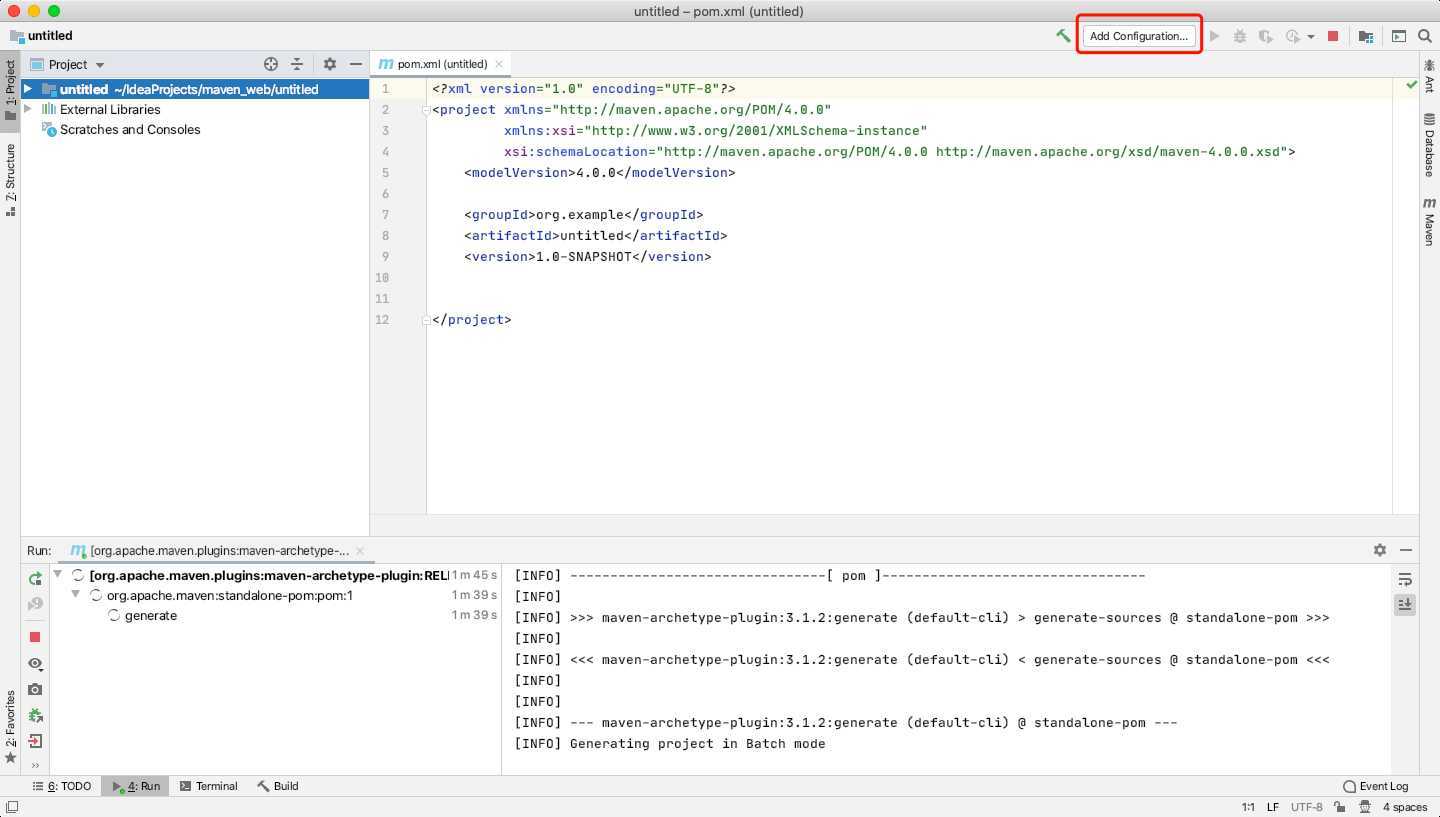This screenshot has height=817, width=1440.
Task: Open the 2: Favorites side tab
Action: click(10, 727)
